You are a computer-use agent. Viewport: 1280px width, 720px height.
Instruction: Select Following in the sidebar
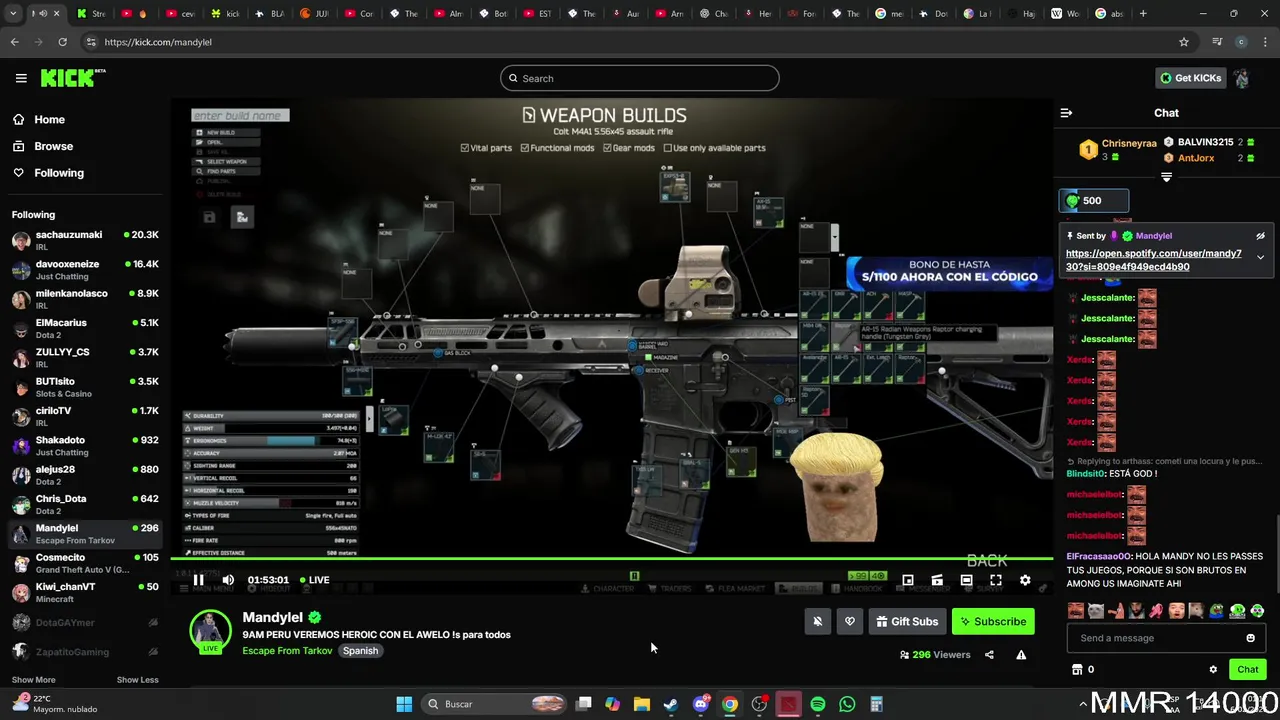tap(59, 173)
